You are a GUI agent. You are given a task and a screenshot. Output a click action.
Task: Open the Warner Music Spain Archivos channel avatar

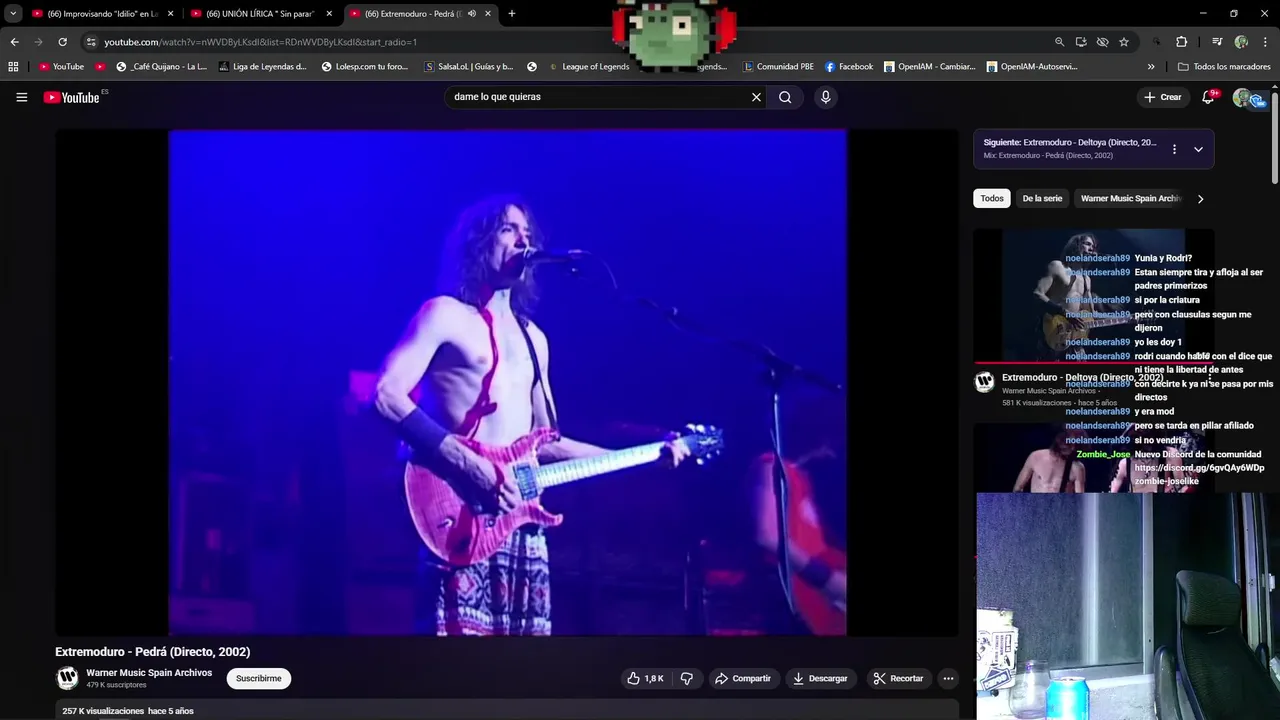(67, 678)
